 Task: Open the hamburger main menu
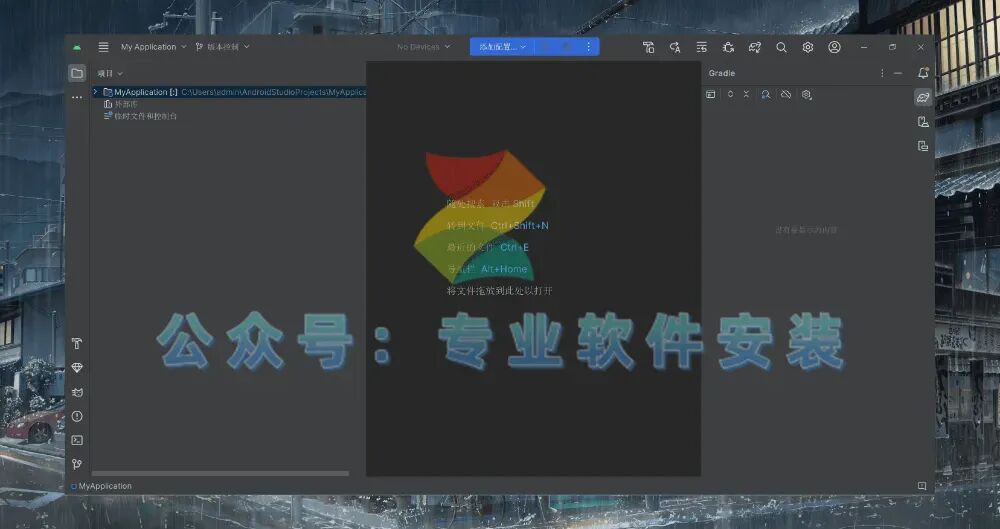103,47
